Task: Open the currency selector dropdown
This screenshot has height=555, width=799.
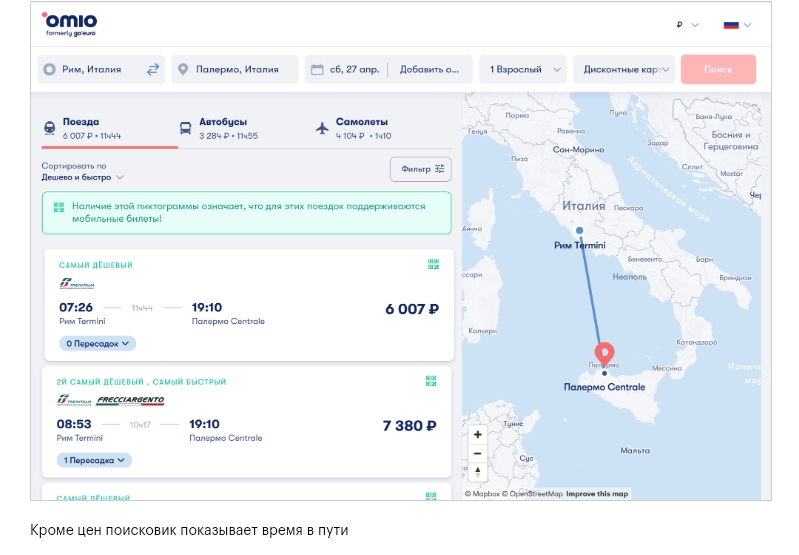Action: coord(687,24)
